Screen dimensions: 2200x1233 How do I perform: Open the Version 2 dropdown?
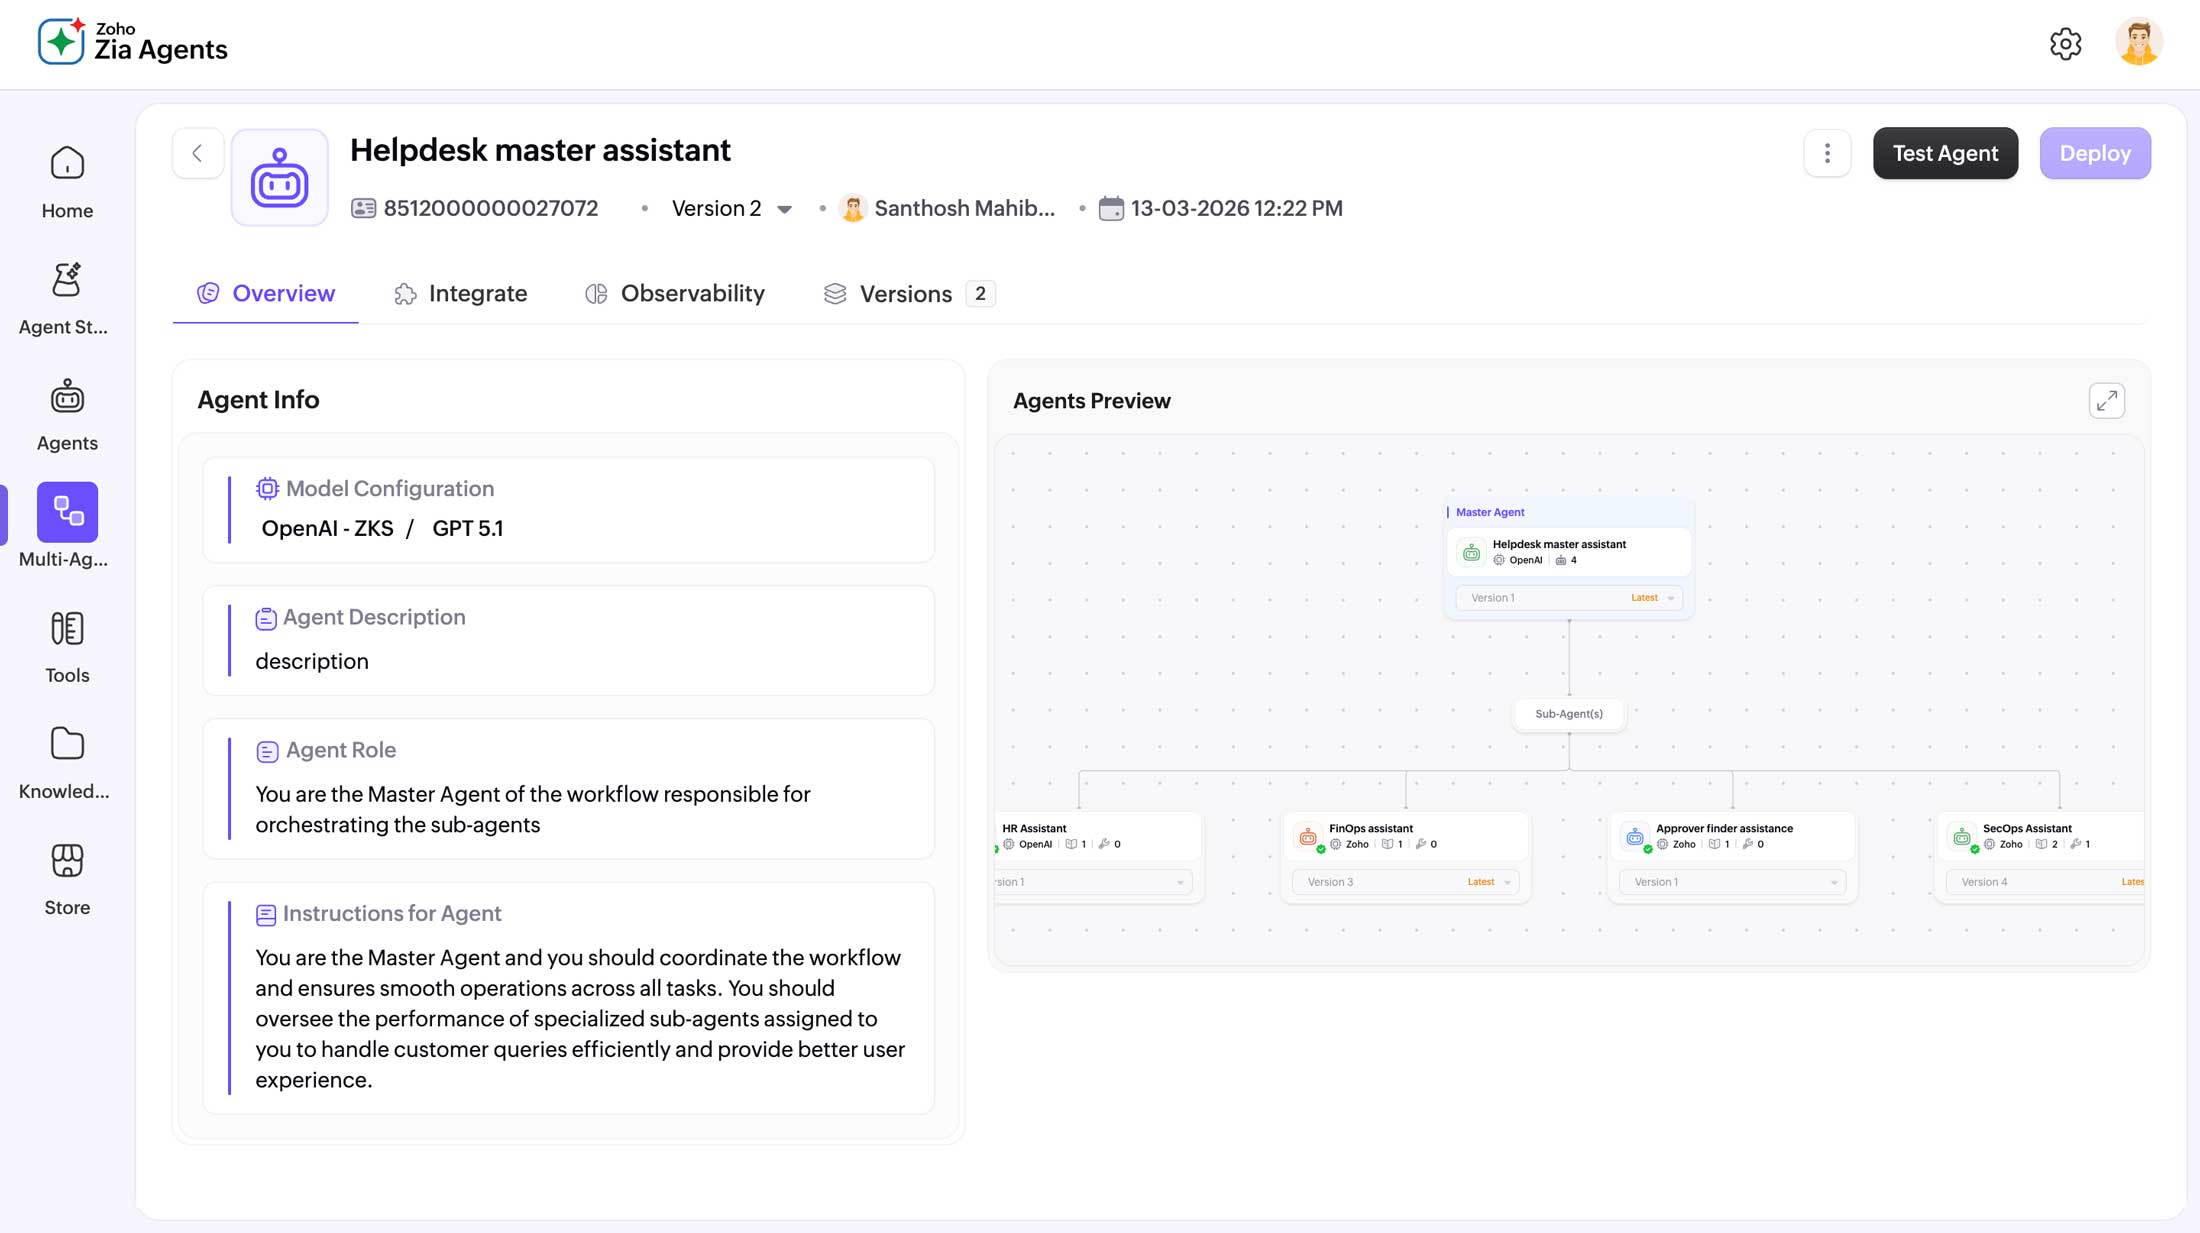(x=732, y=209)
